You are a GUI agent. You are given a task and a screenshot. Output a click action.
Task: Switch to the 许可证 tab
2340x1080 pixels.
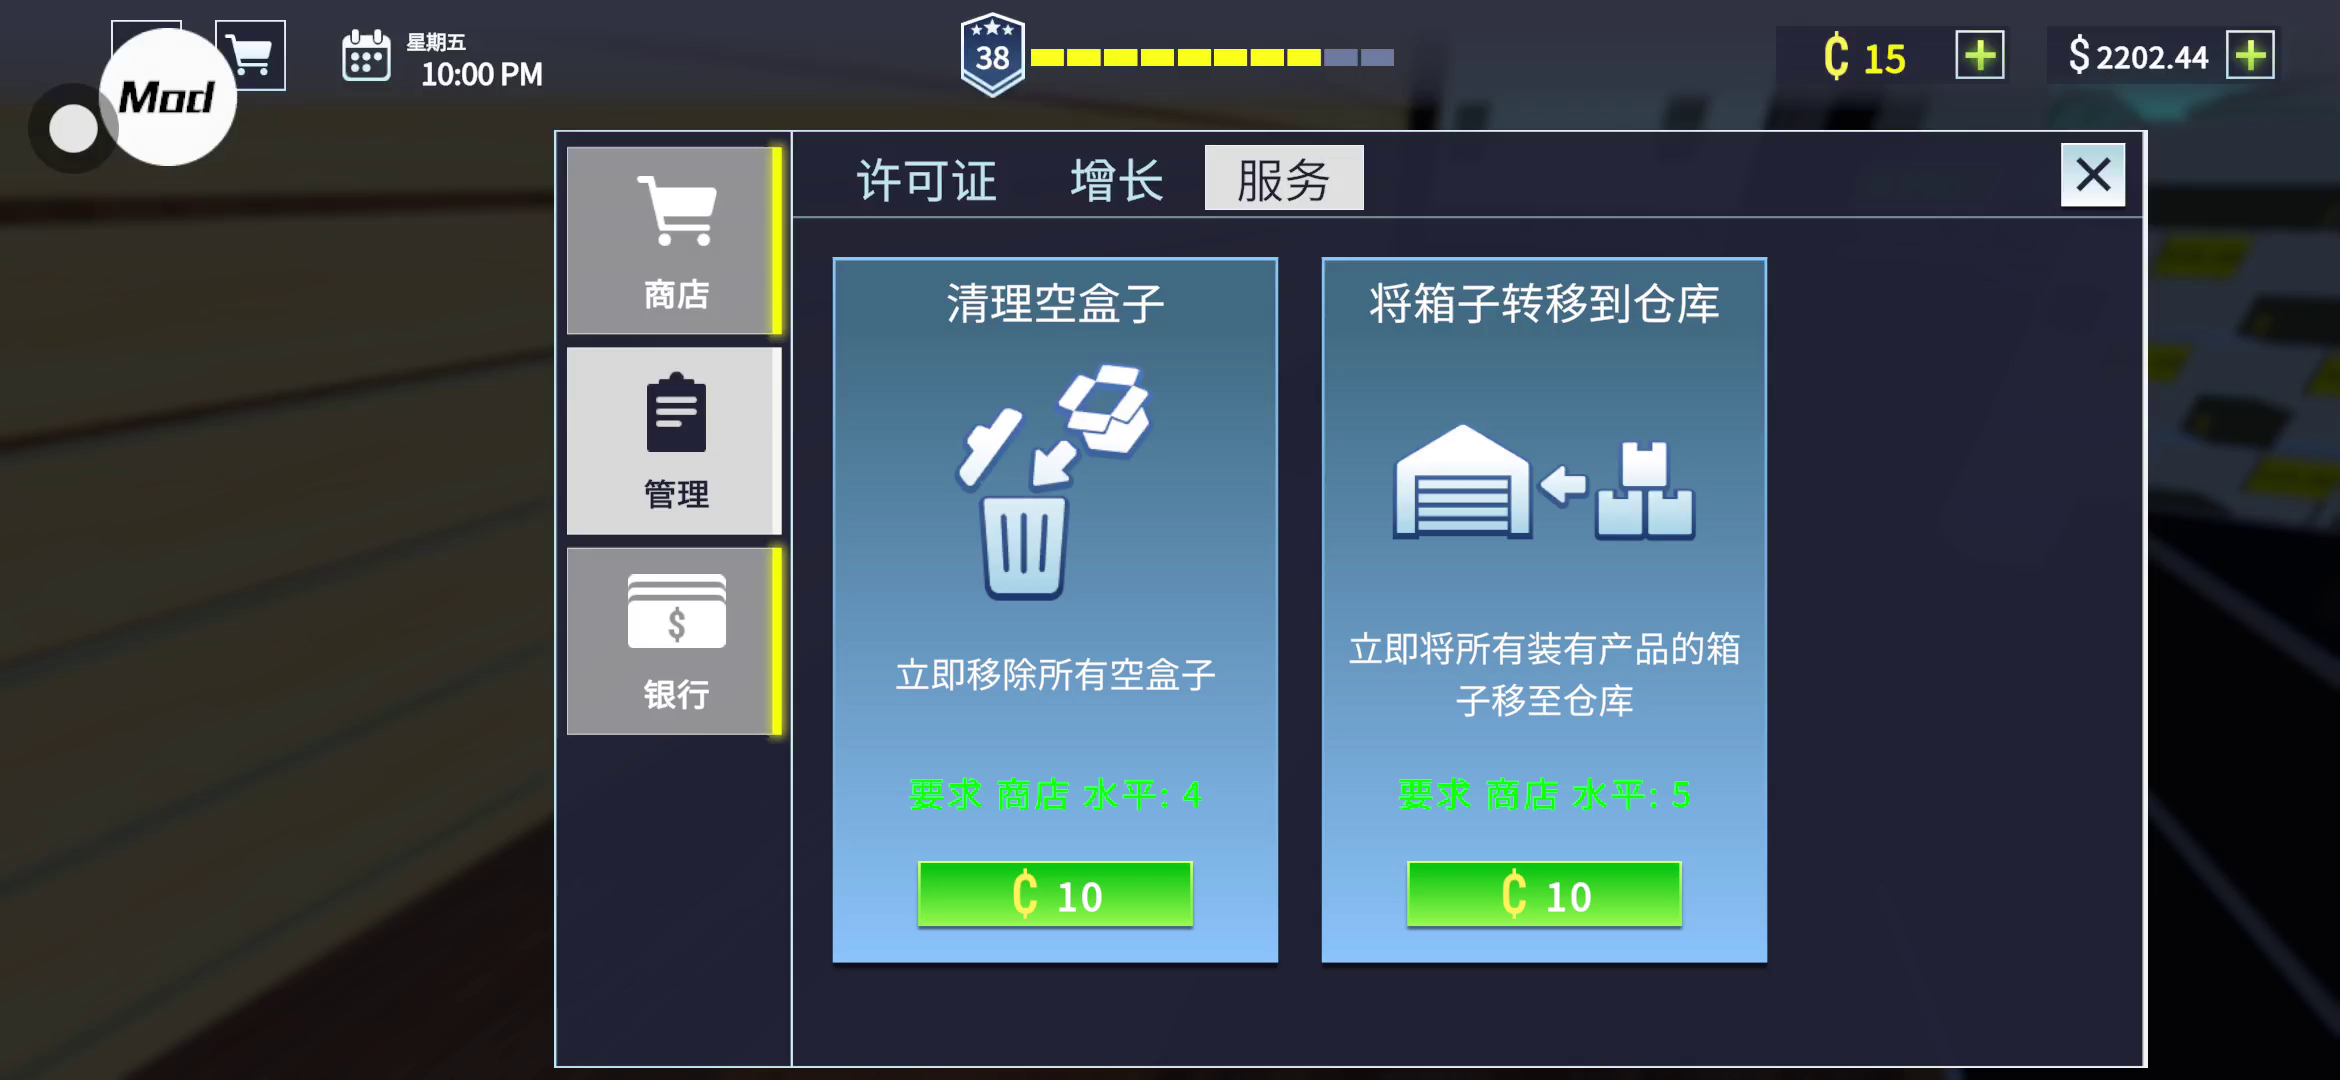[x=926, y=180]
